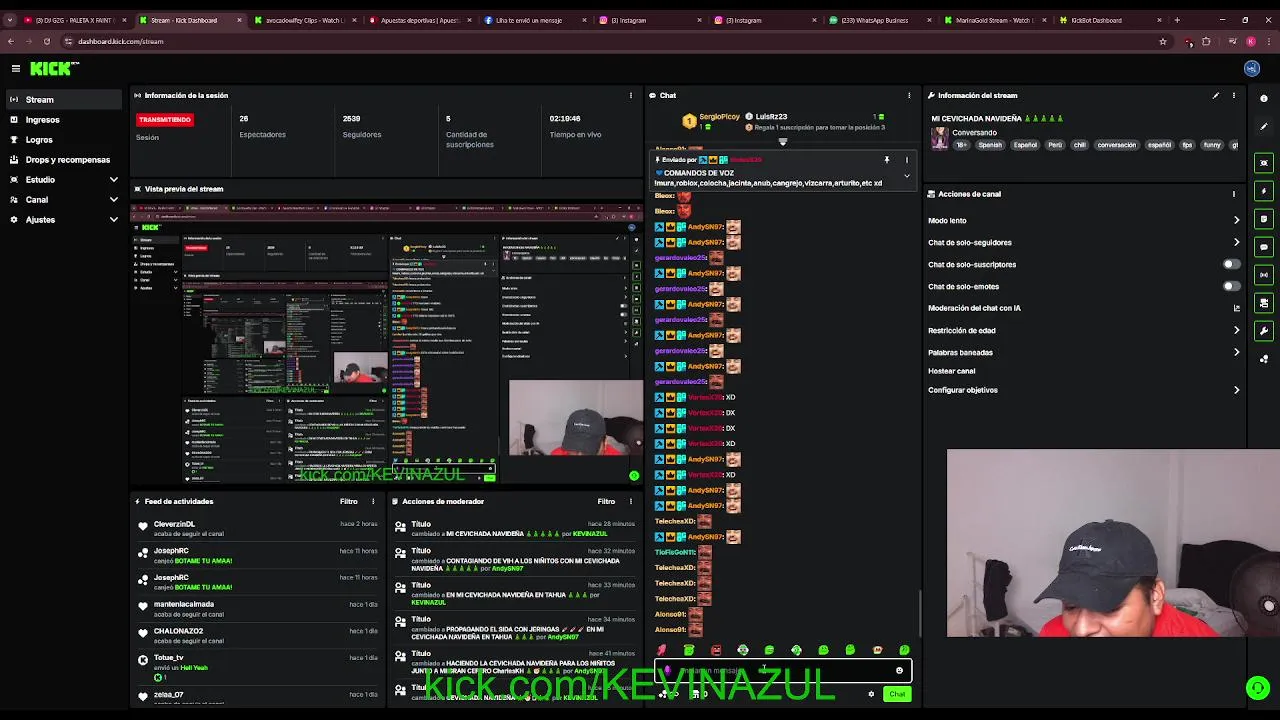Screen dimensions: 1280x720
Task: Reload the page in browser toolbar
Action: [46, 41]
